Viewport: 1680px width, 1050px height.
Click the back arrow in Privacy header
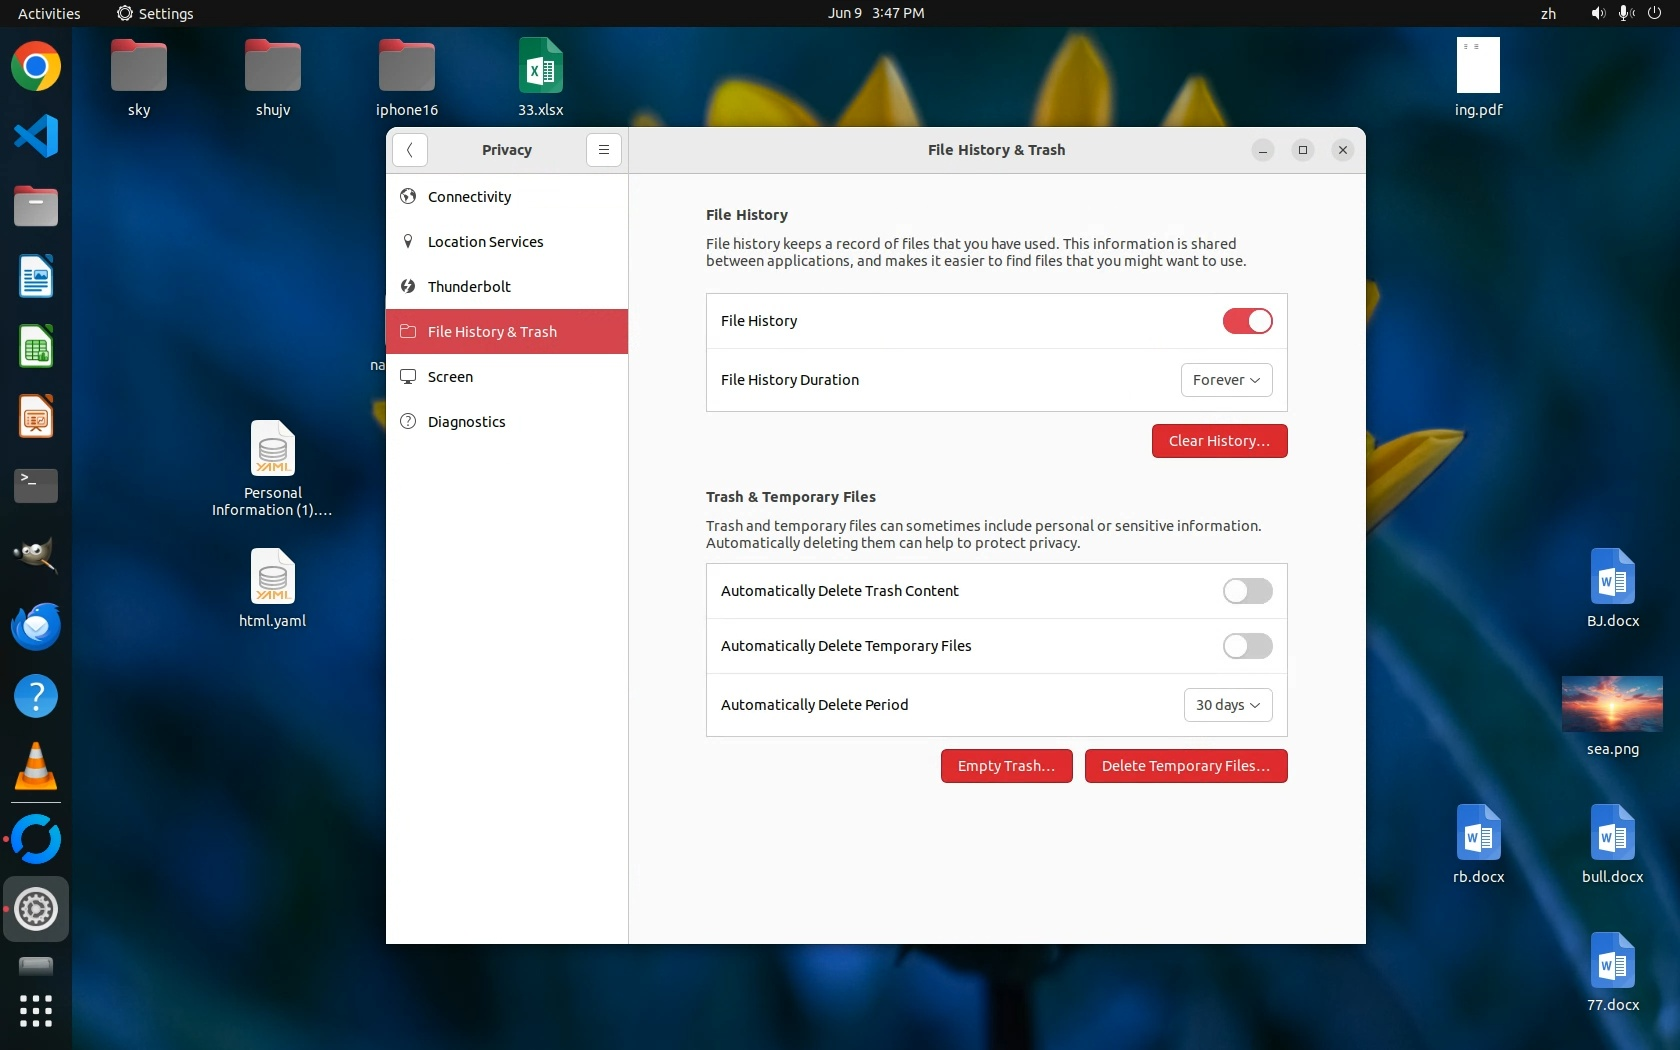(x=410, y=150)
